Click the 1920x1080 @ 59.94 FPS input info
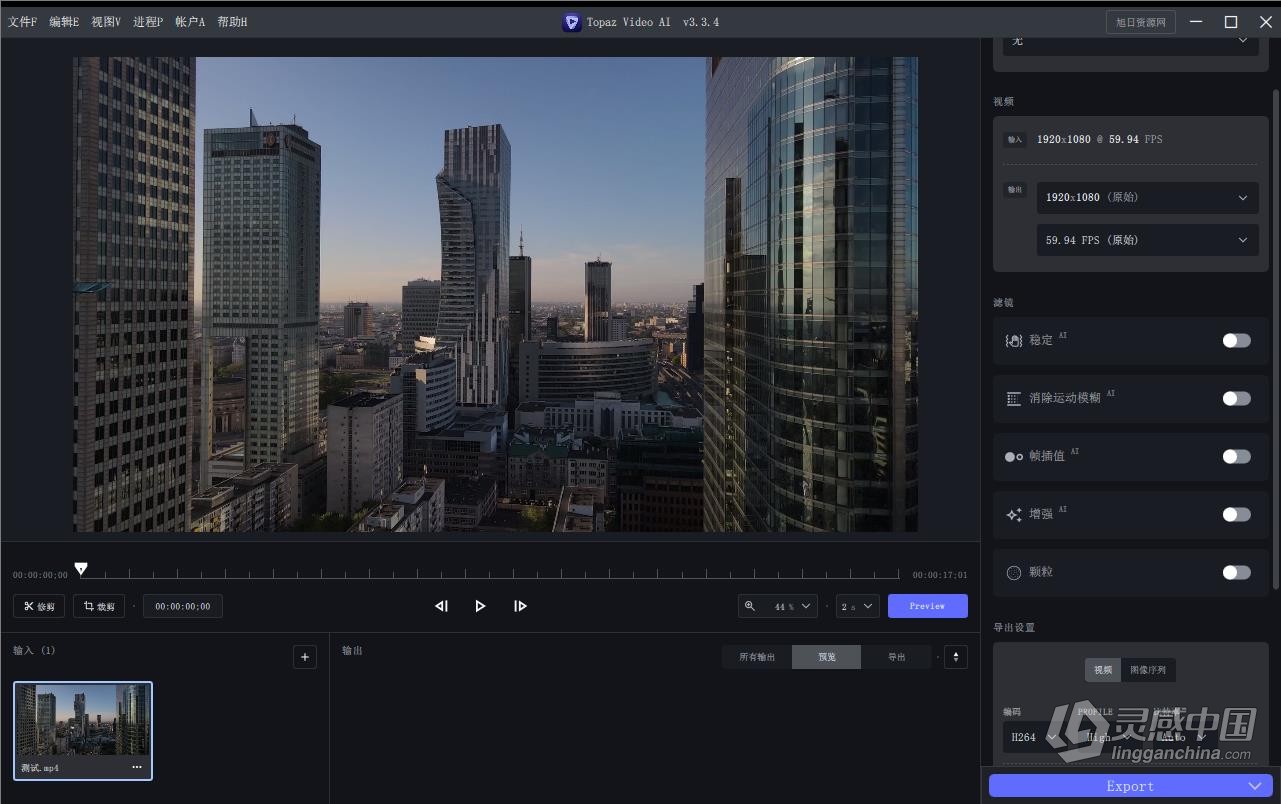 (1099, 139)
